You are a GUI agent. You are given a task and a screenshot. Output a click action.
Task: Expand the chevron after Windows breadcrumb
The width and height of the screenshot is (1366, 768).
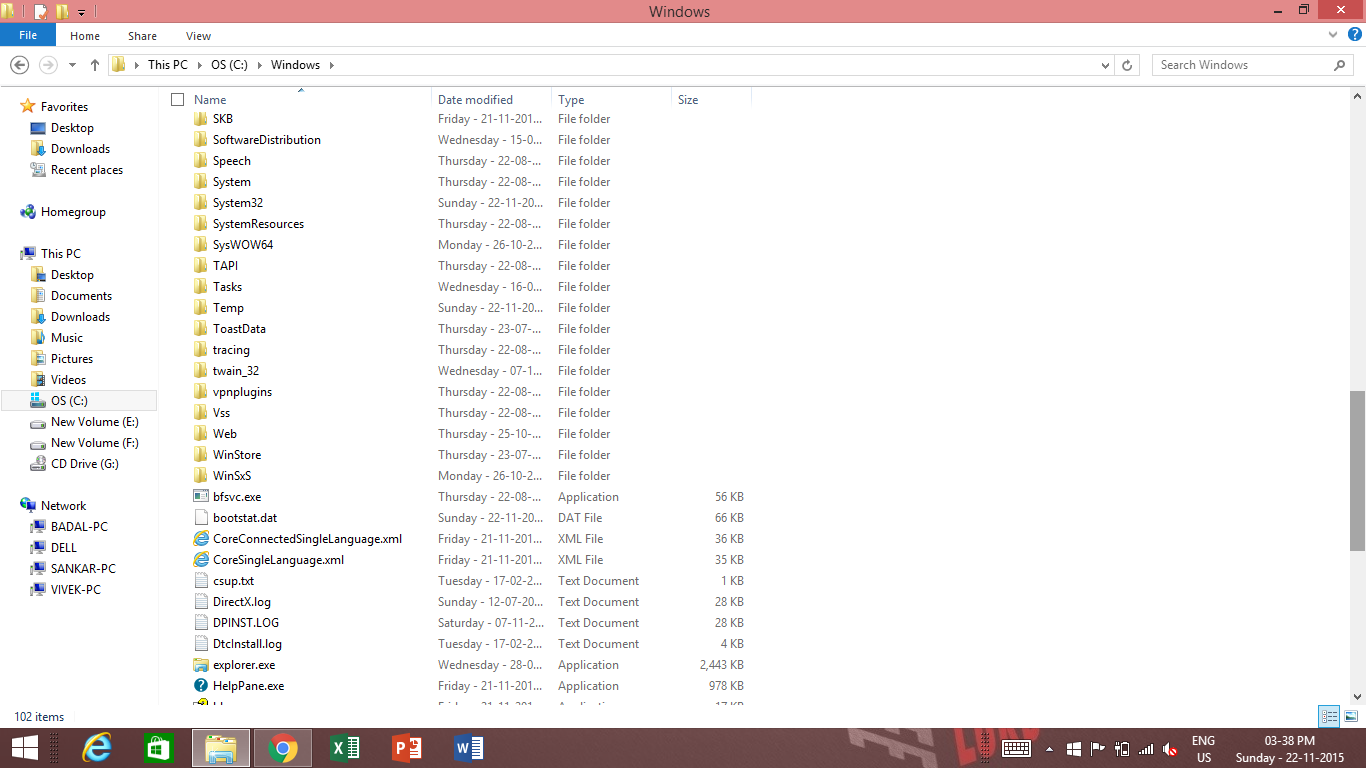pyautogui.click(x=331, y=65)
